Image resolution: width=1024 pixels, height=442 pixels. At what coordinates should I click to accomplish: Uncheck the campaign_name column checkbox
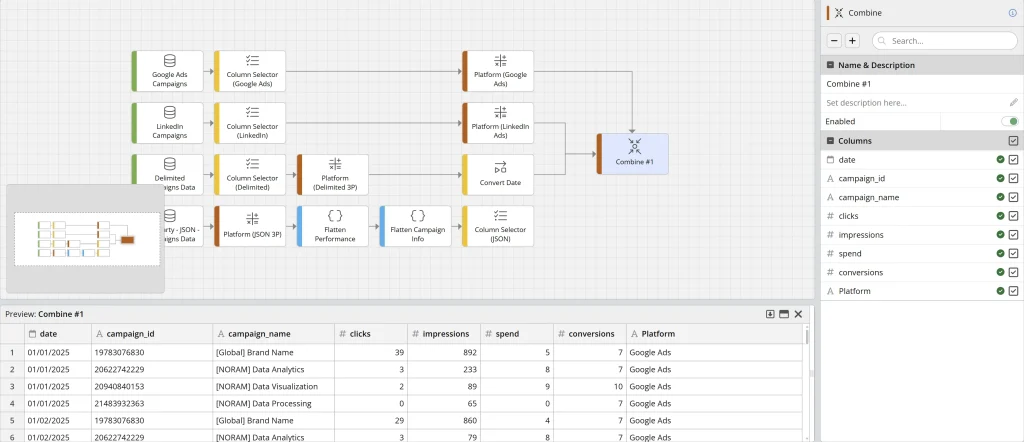[1014, 197]
